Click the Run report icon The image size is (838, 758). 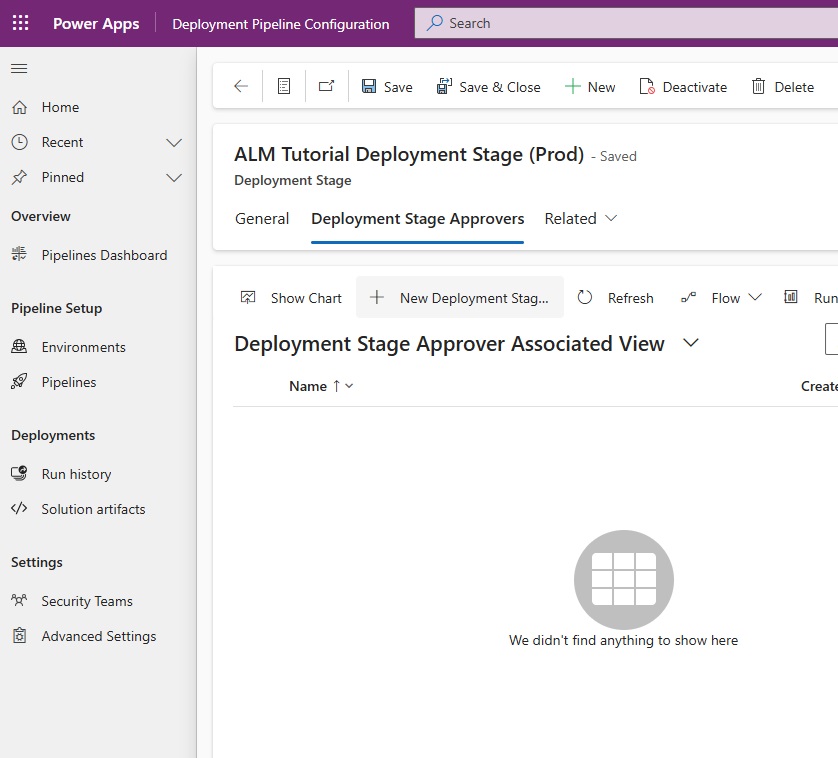click(790, 297)
